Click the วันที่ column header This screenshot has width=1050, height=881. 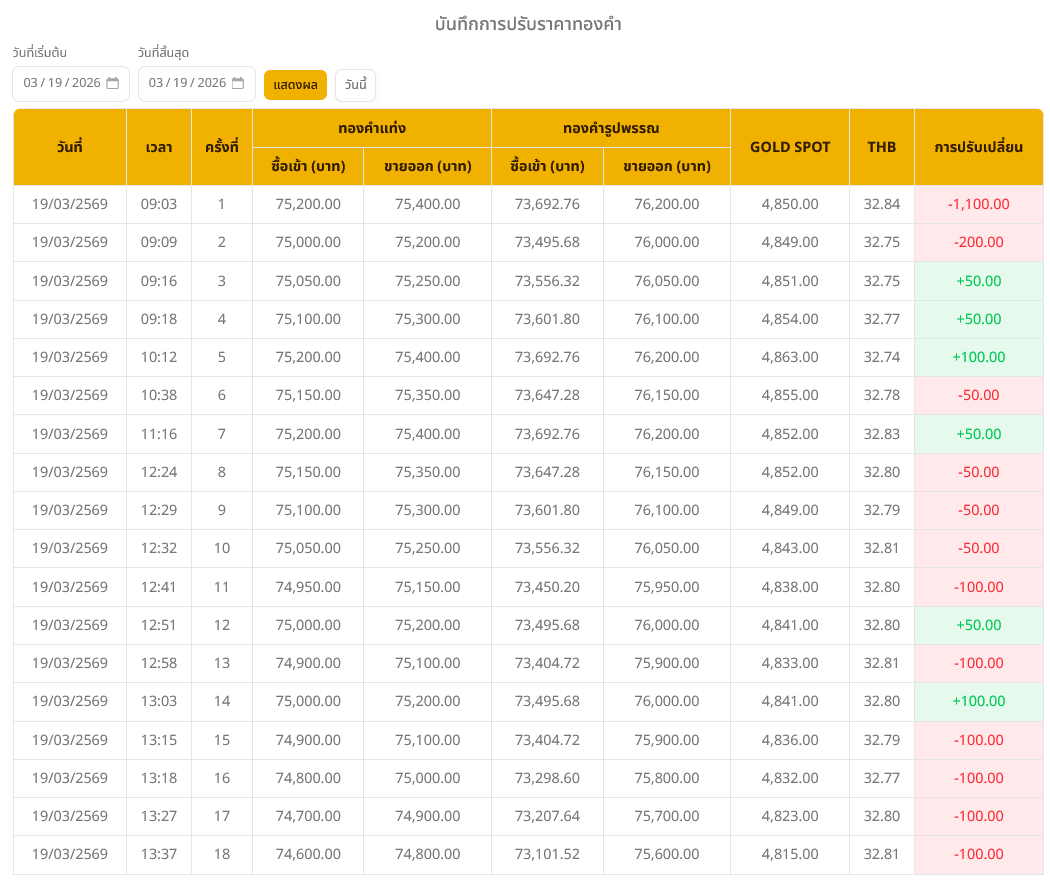(x=70, y=147)
